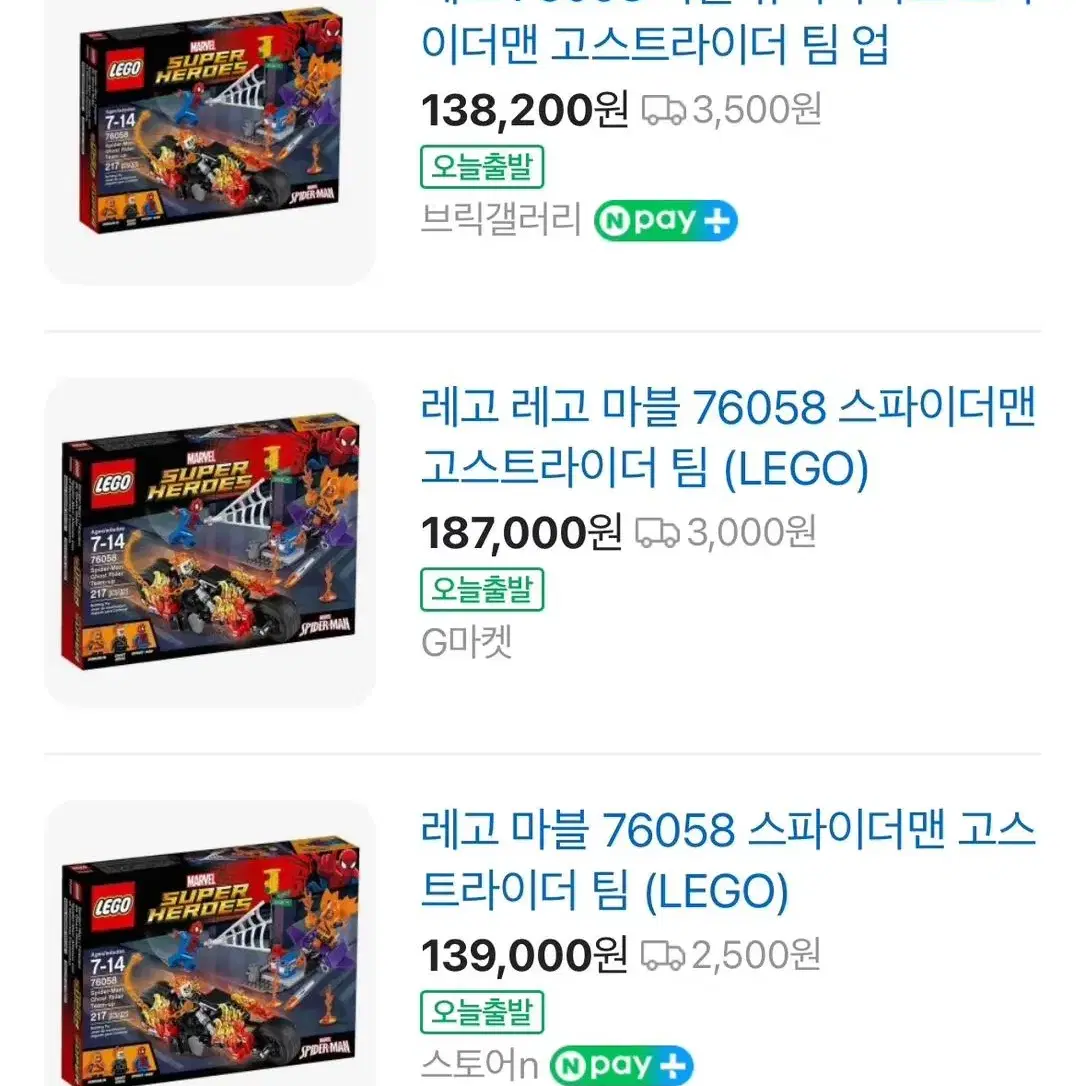Open the 레고 마블 76058 스파이더맨 고스트라이더 팀 title
1086x1086 pixels.
point(728,860)
